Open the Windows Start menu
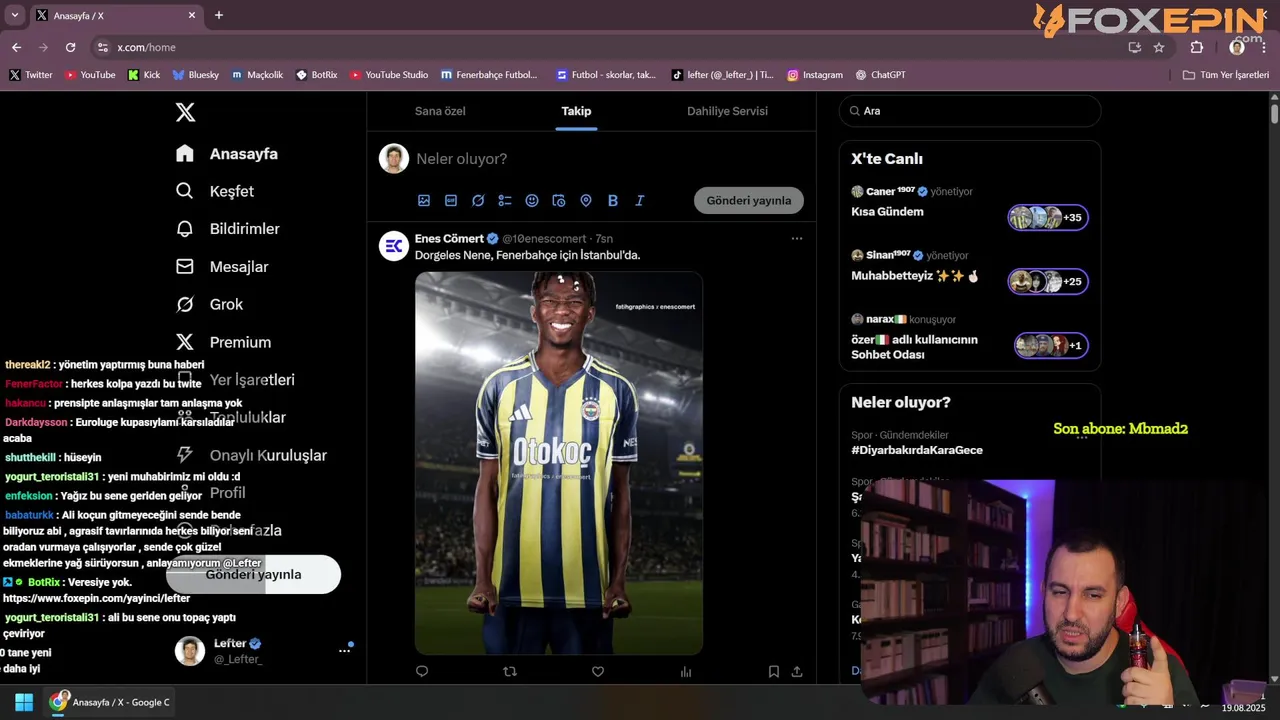1280x720 pixels. [24, 702]
